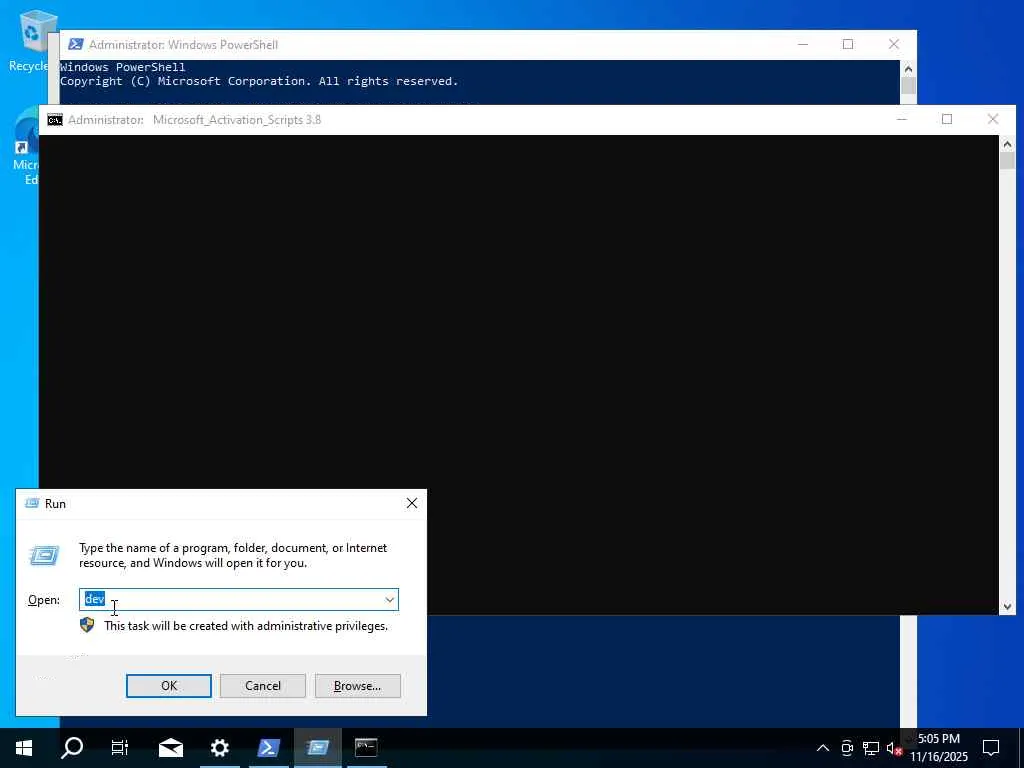Screen dimensions: 1024x768
Task: Click scroll-down arrow in Activation Scripts window
Action: click(1007, 607)
